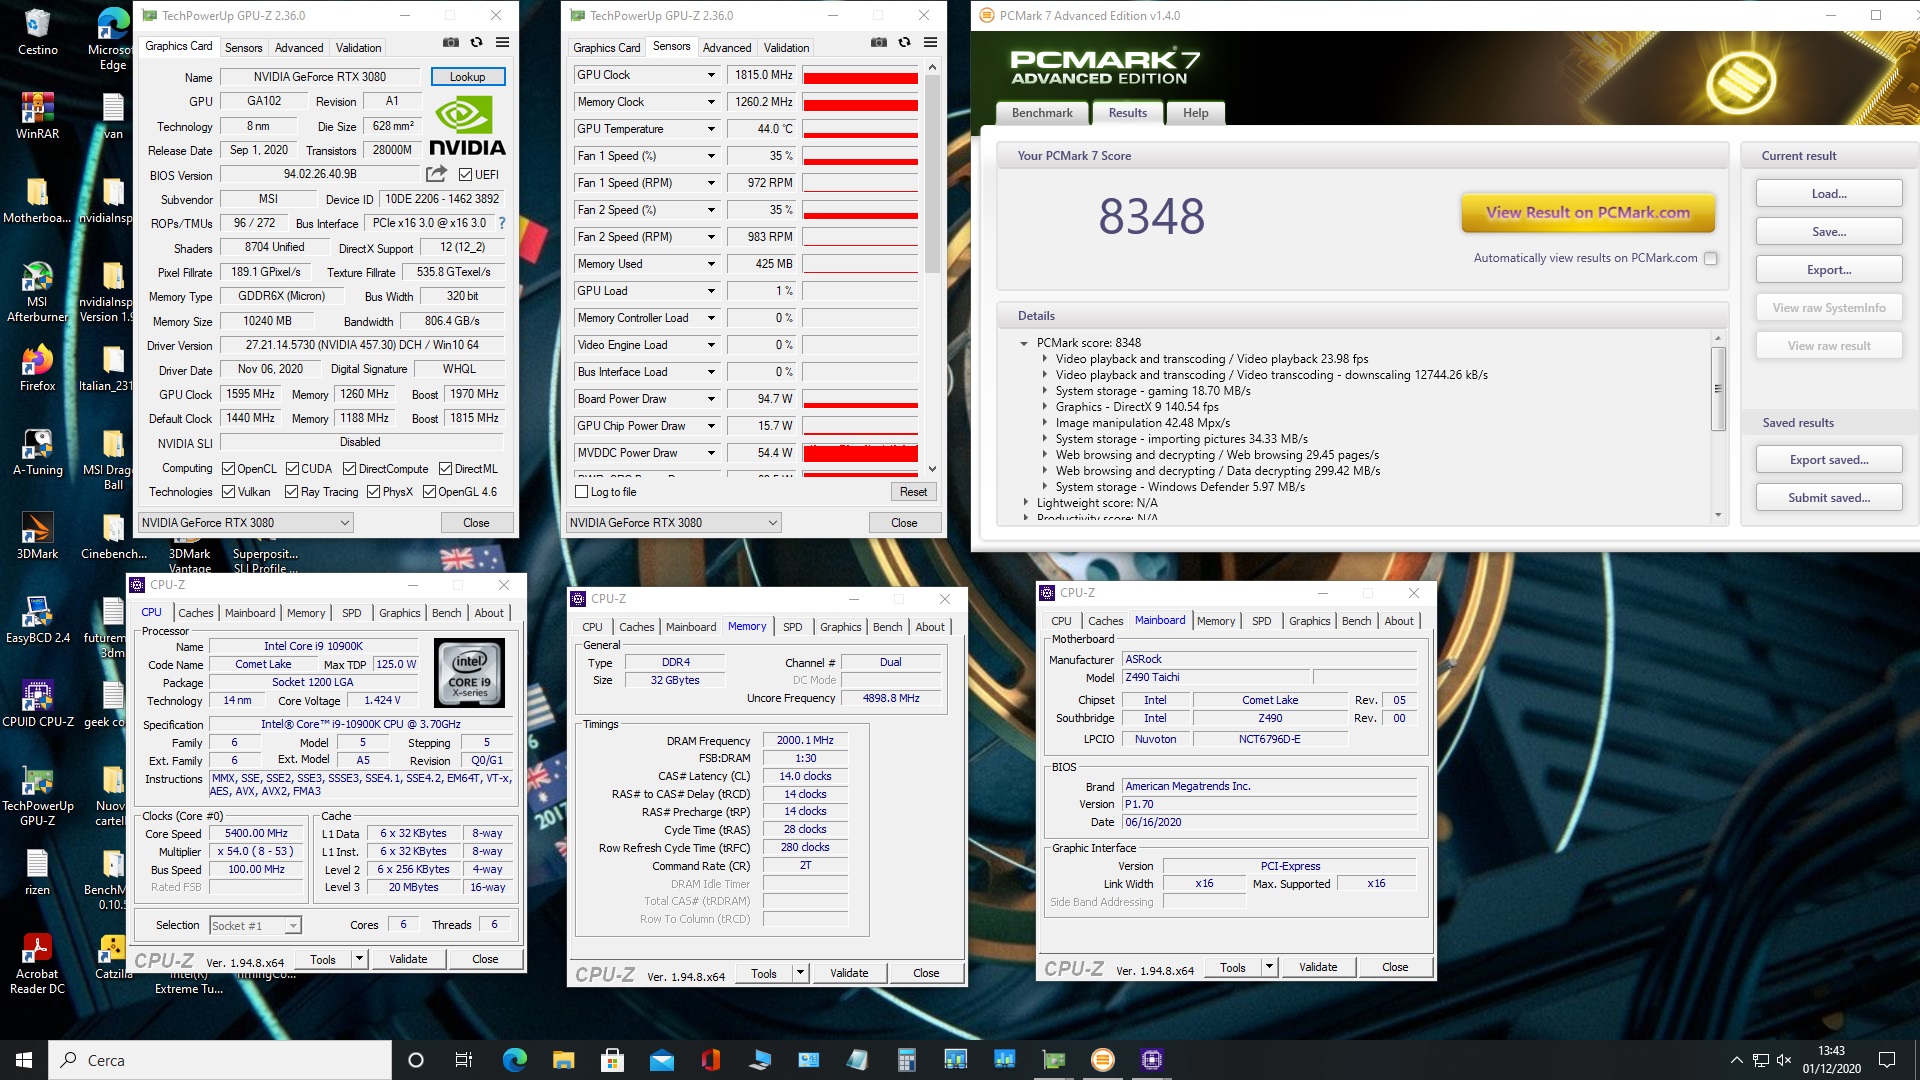This screenshot has height=1080, width=1920.
Task: Toggle DirectML checkbox
Action: click(x=445, y=468)
